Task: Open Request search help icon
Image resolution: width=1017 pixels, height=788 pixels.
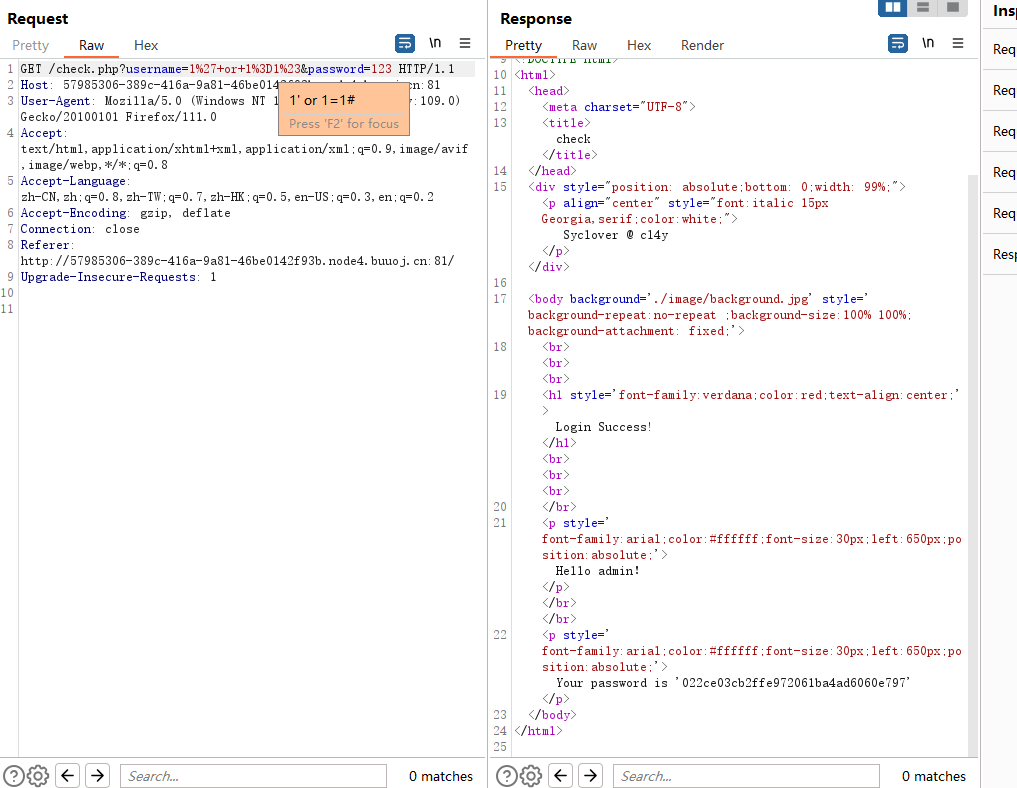Action: [14, 776]
